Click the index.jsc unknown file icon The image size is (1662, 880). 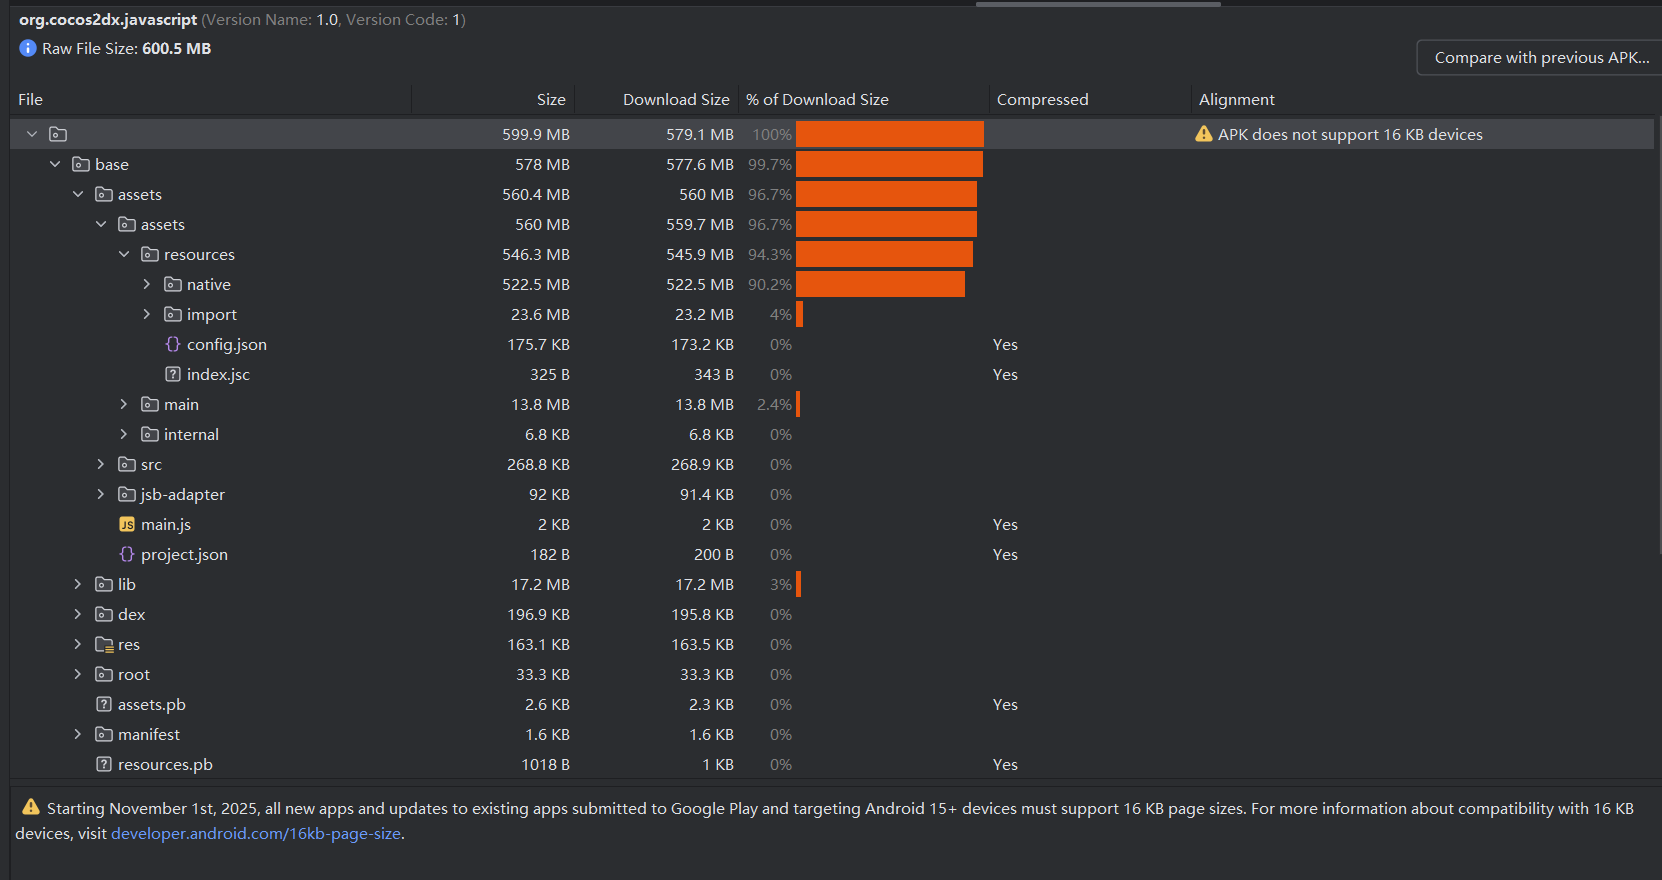click(173, 374)
